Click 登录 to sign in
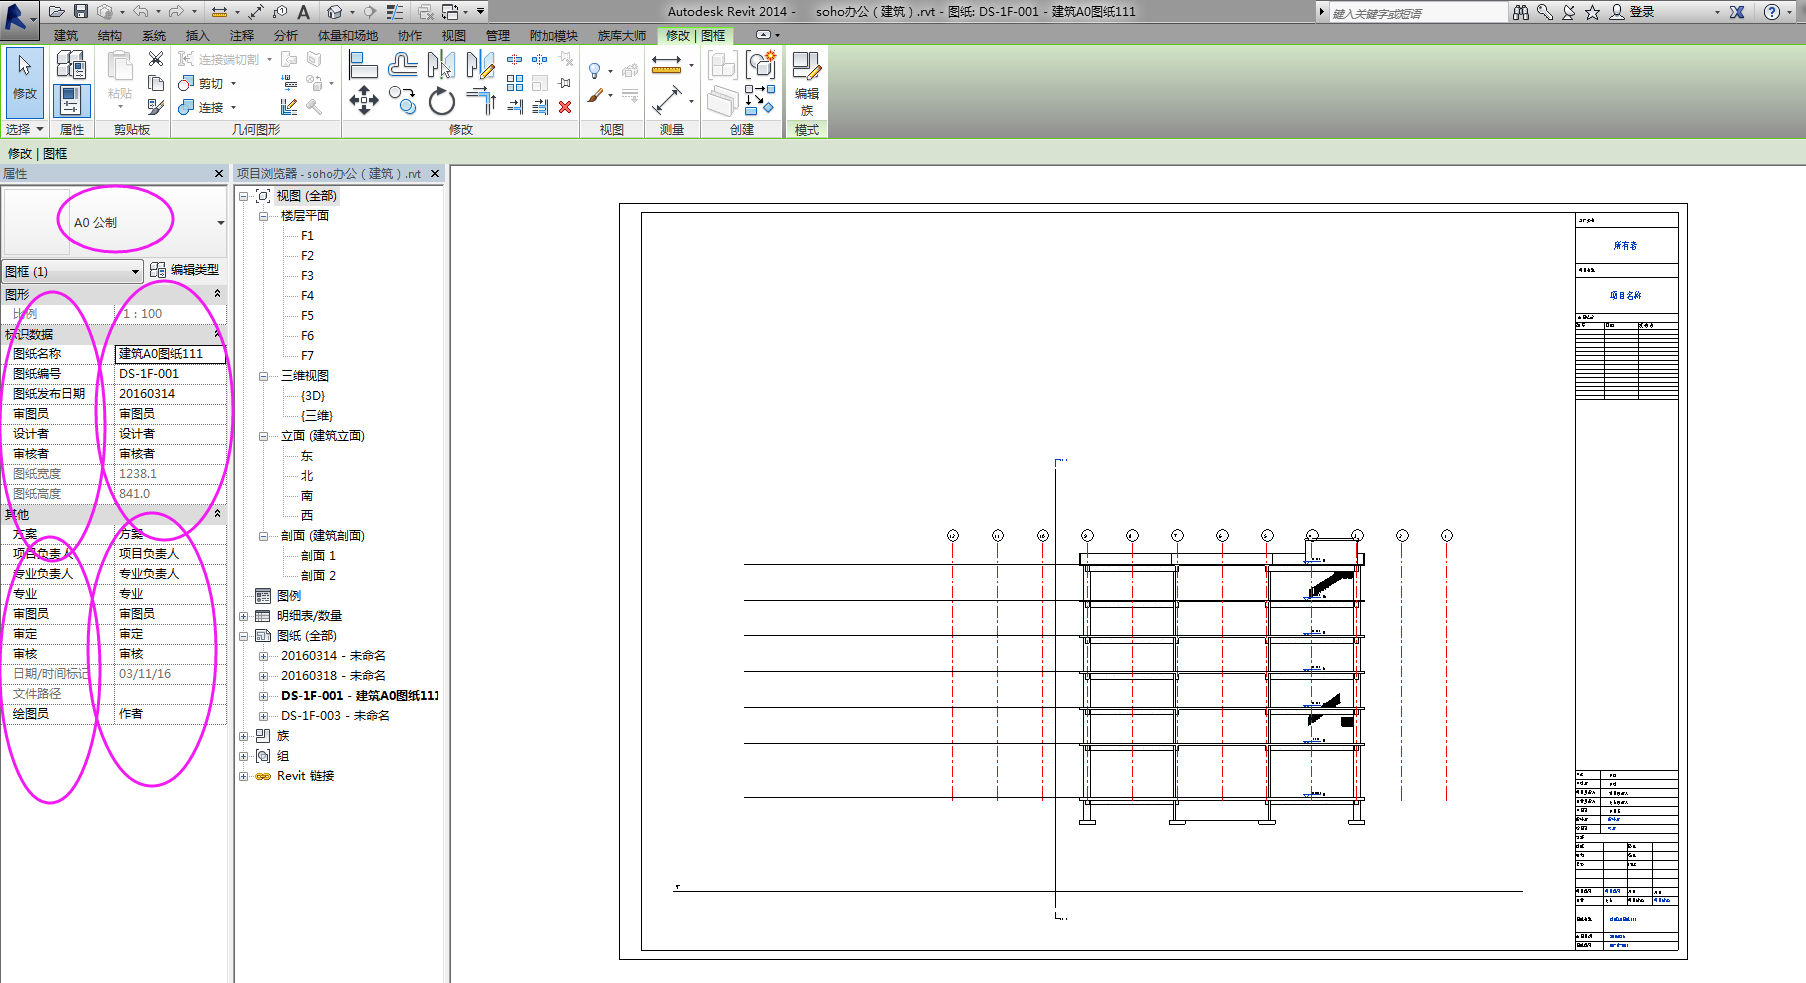 point(1632,12)
